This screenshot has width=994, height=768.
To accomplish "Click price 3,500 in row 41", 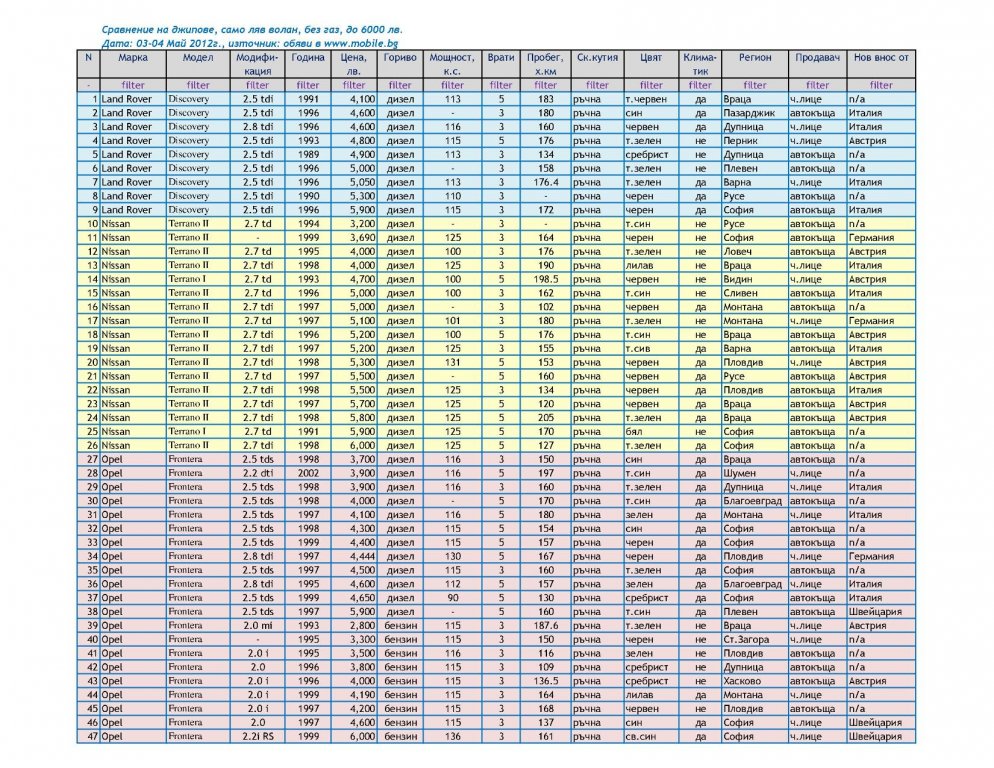I will pos(362,654).
